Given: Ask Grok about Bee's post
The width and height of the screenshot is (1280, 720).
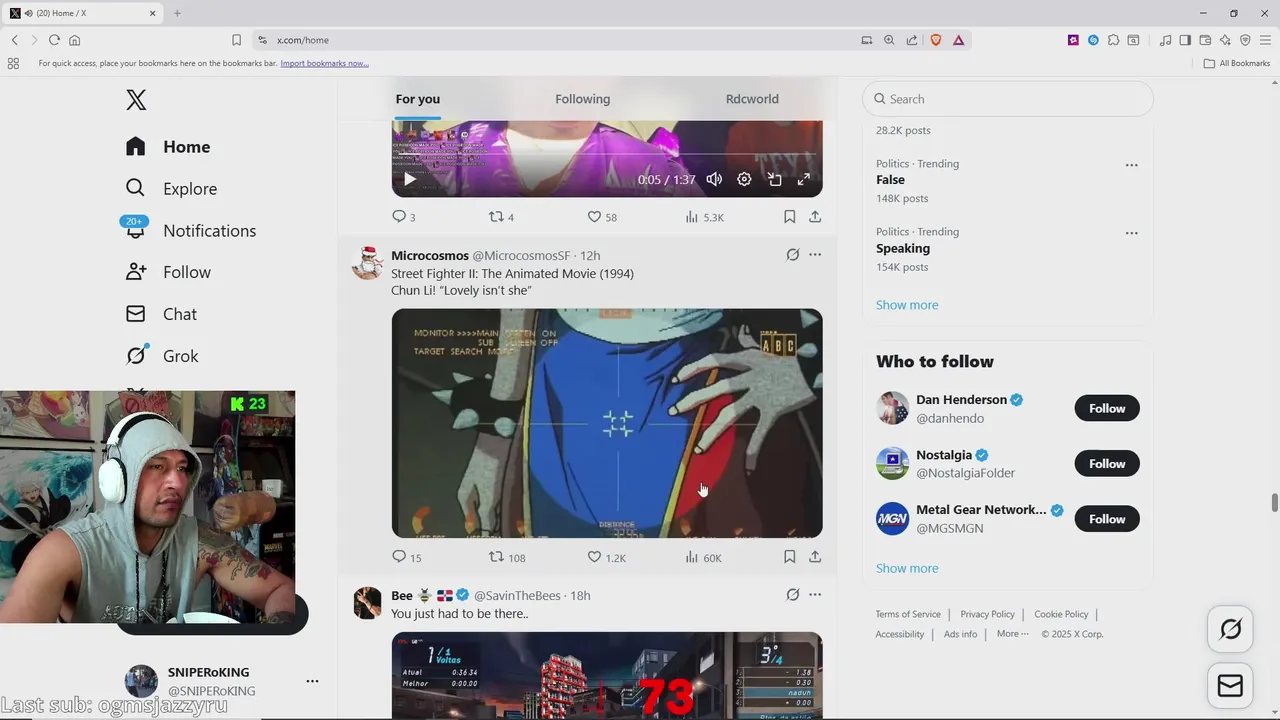Looking at the screenshot, I should coord(792,595).
